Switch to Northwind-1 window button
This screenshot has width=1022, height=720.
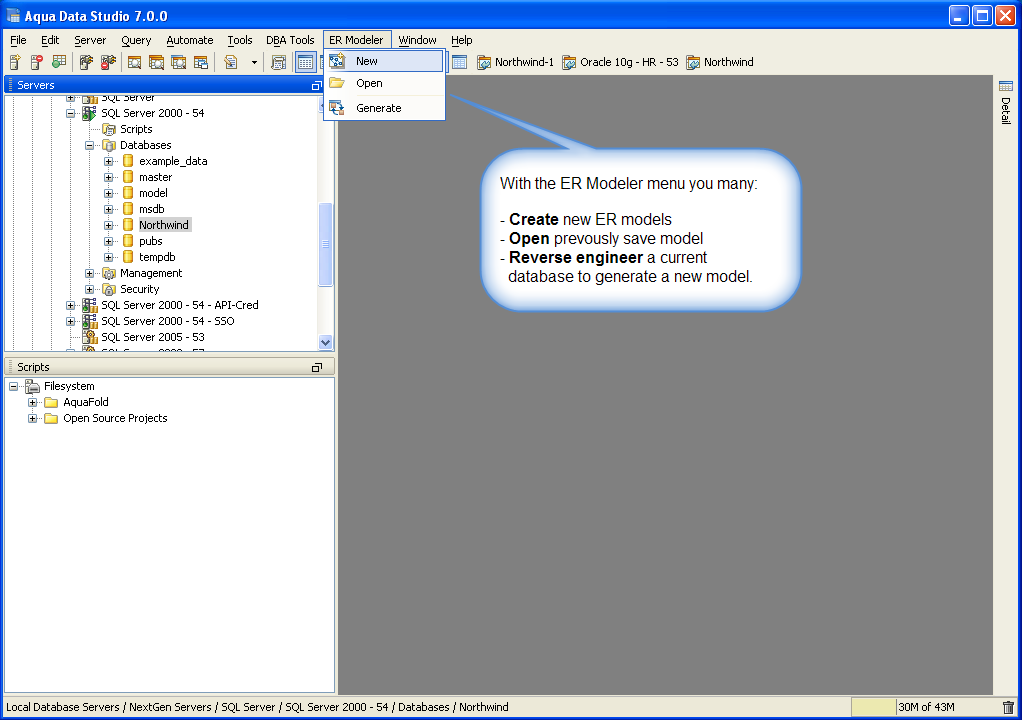(516, 62)
